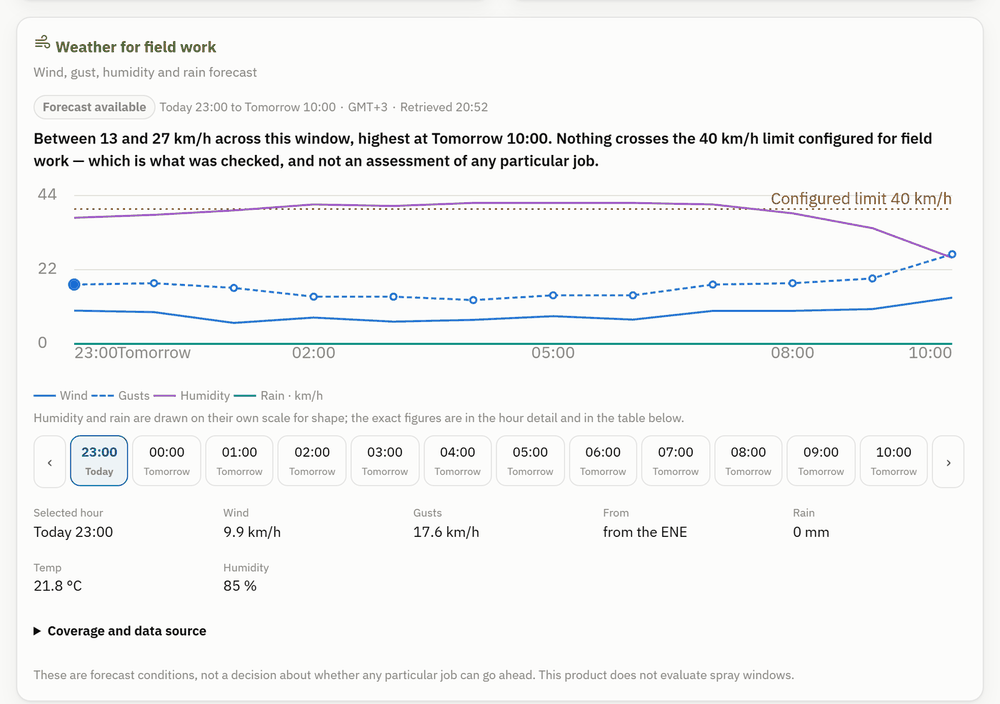The height and width of the screenshot is (704, 1000).
Task: Click the Selected hour value Today 23:00
Action: coord(73,532)
